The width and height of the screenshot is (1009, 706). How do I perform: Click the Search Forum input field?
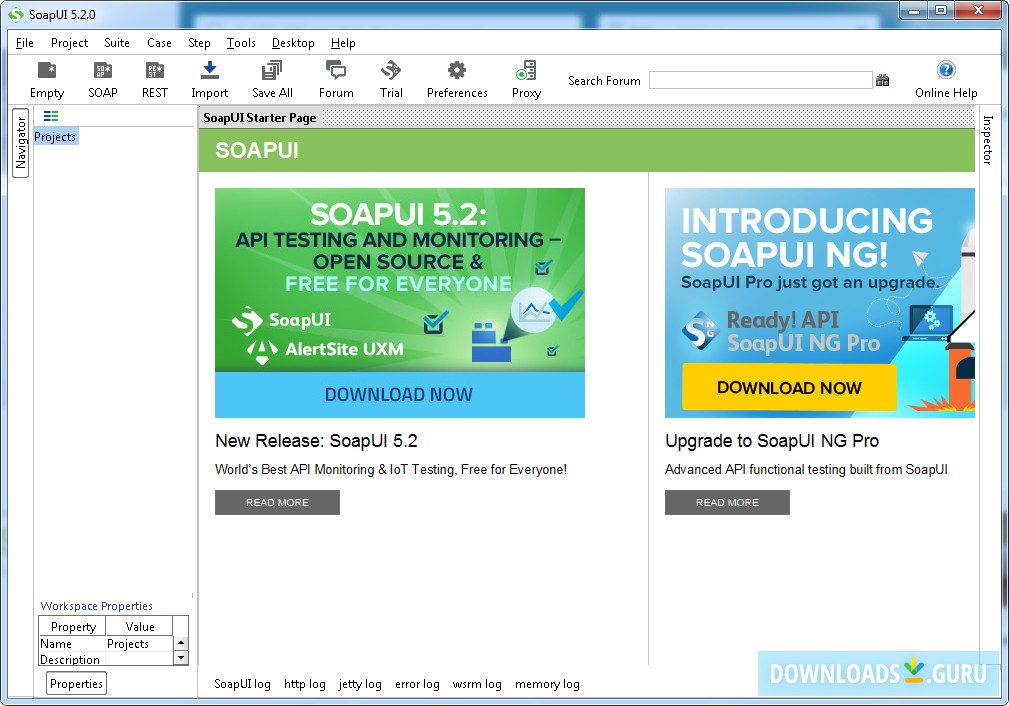[x=761, y=80]
